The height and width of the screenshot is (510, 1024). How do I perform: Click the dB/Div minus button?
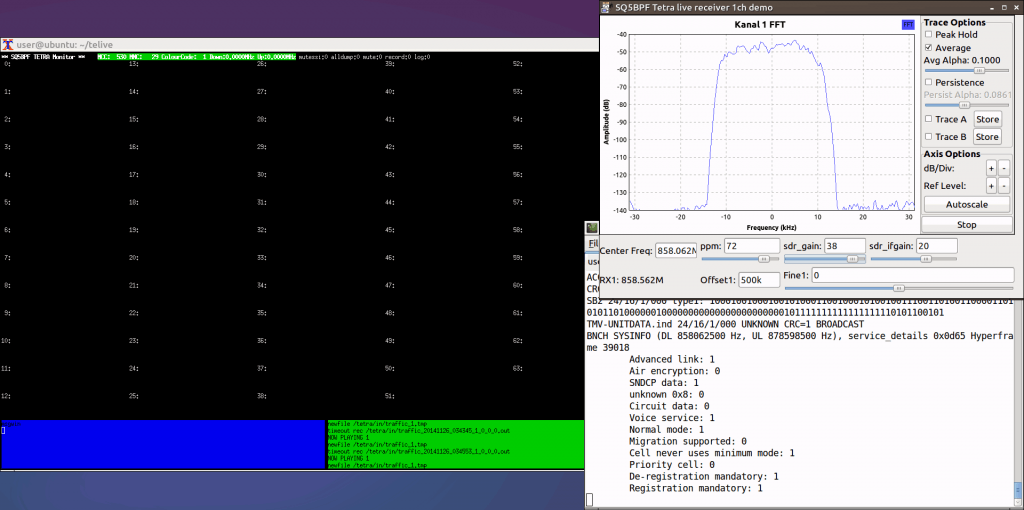pos(1004,168)
